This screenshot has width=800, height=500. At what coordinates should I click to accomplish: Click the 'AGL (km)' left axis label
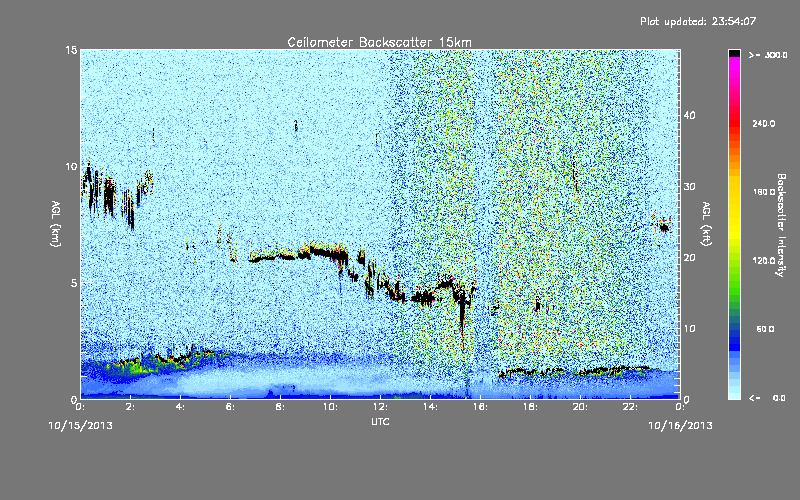[56, 223]
